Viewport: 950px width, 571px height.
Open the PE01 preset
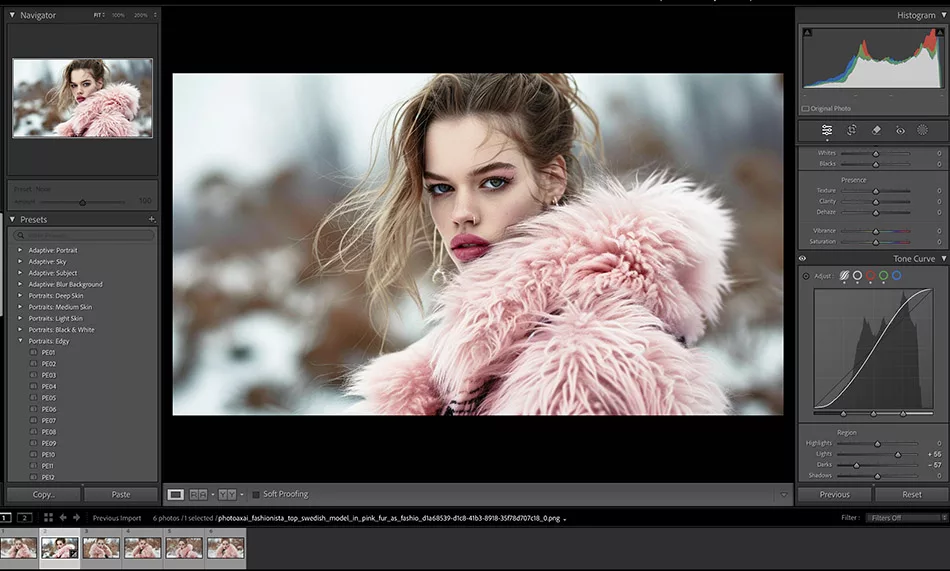click(x=48, y=352)
